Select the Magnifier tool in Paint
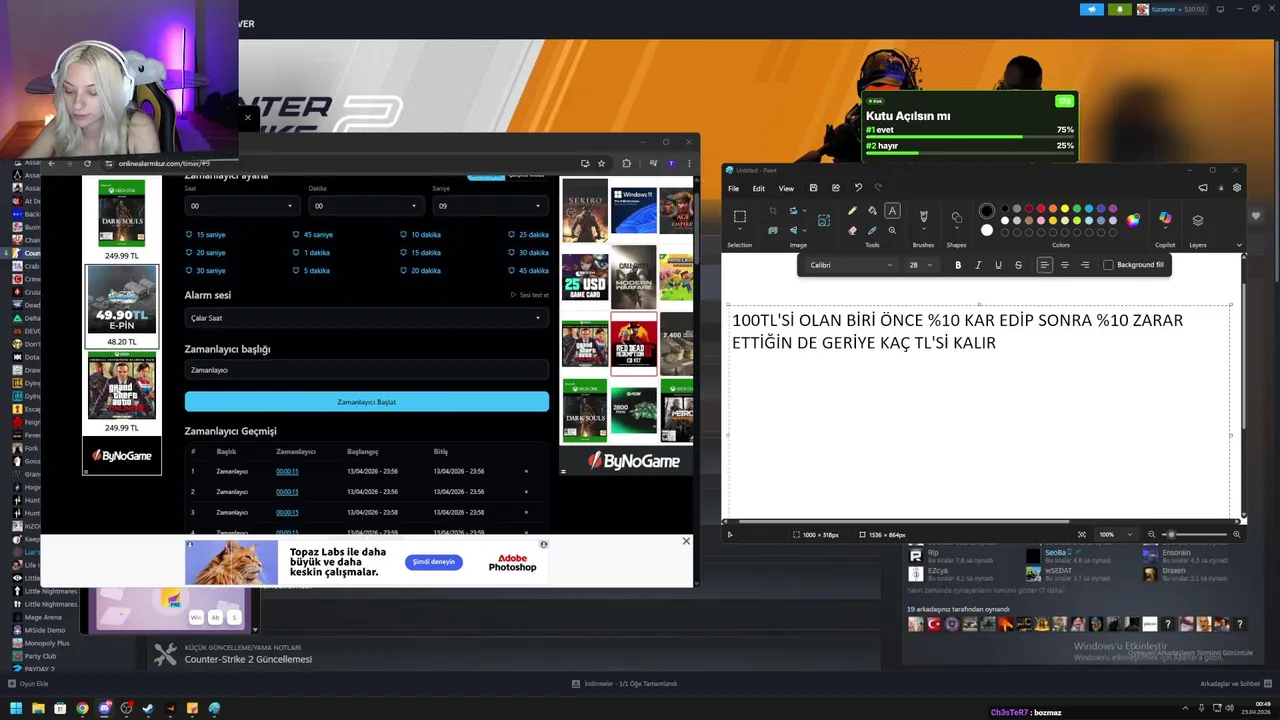The height and width of the screenshot is (720, 1280). click(892, 230)
